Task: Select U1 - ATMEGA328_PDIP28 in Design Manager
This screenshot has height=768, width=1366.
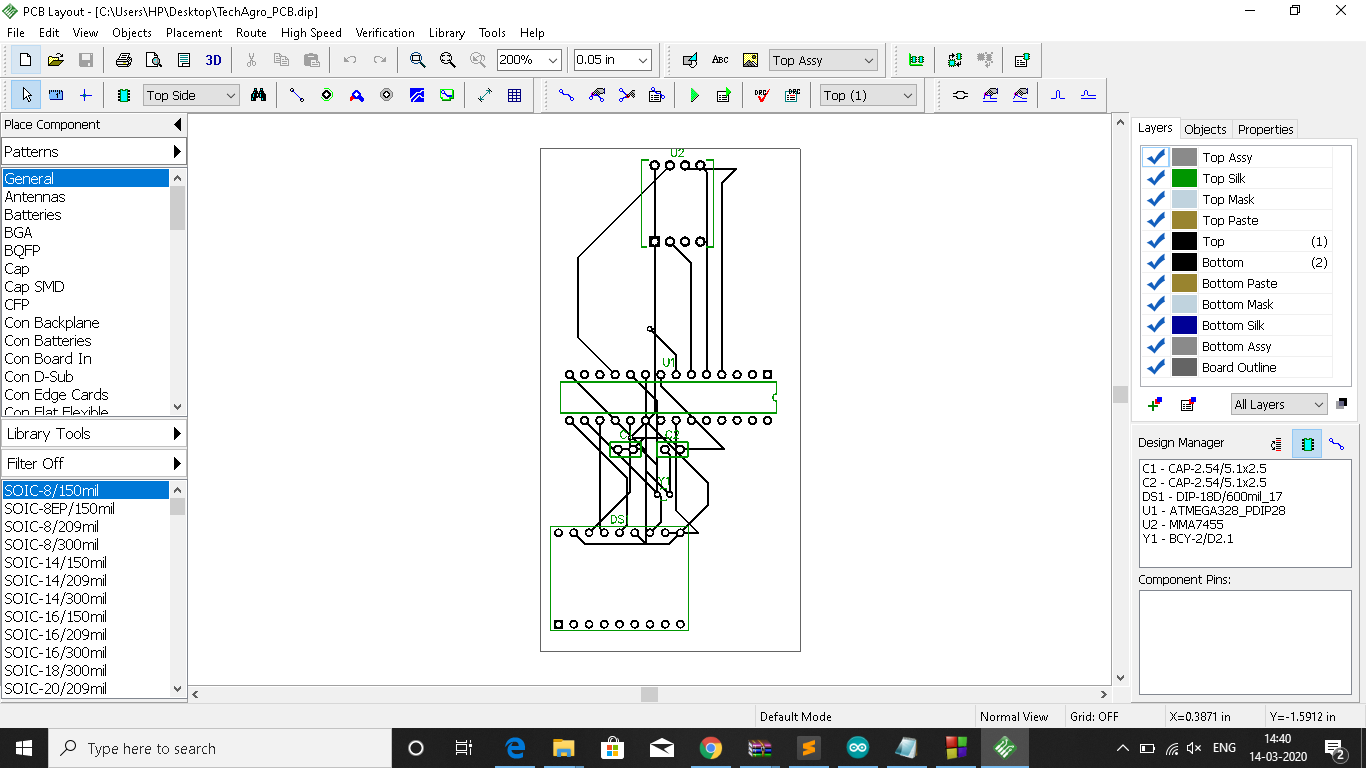Action: [x=1213, y=510]
